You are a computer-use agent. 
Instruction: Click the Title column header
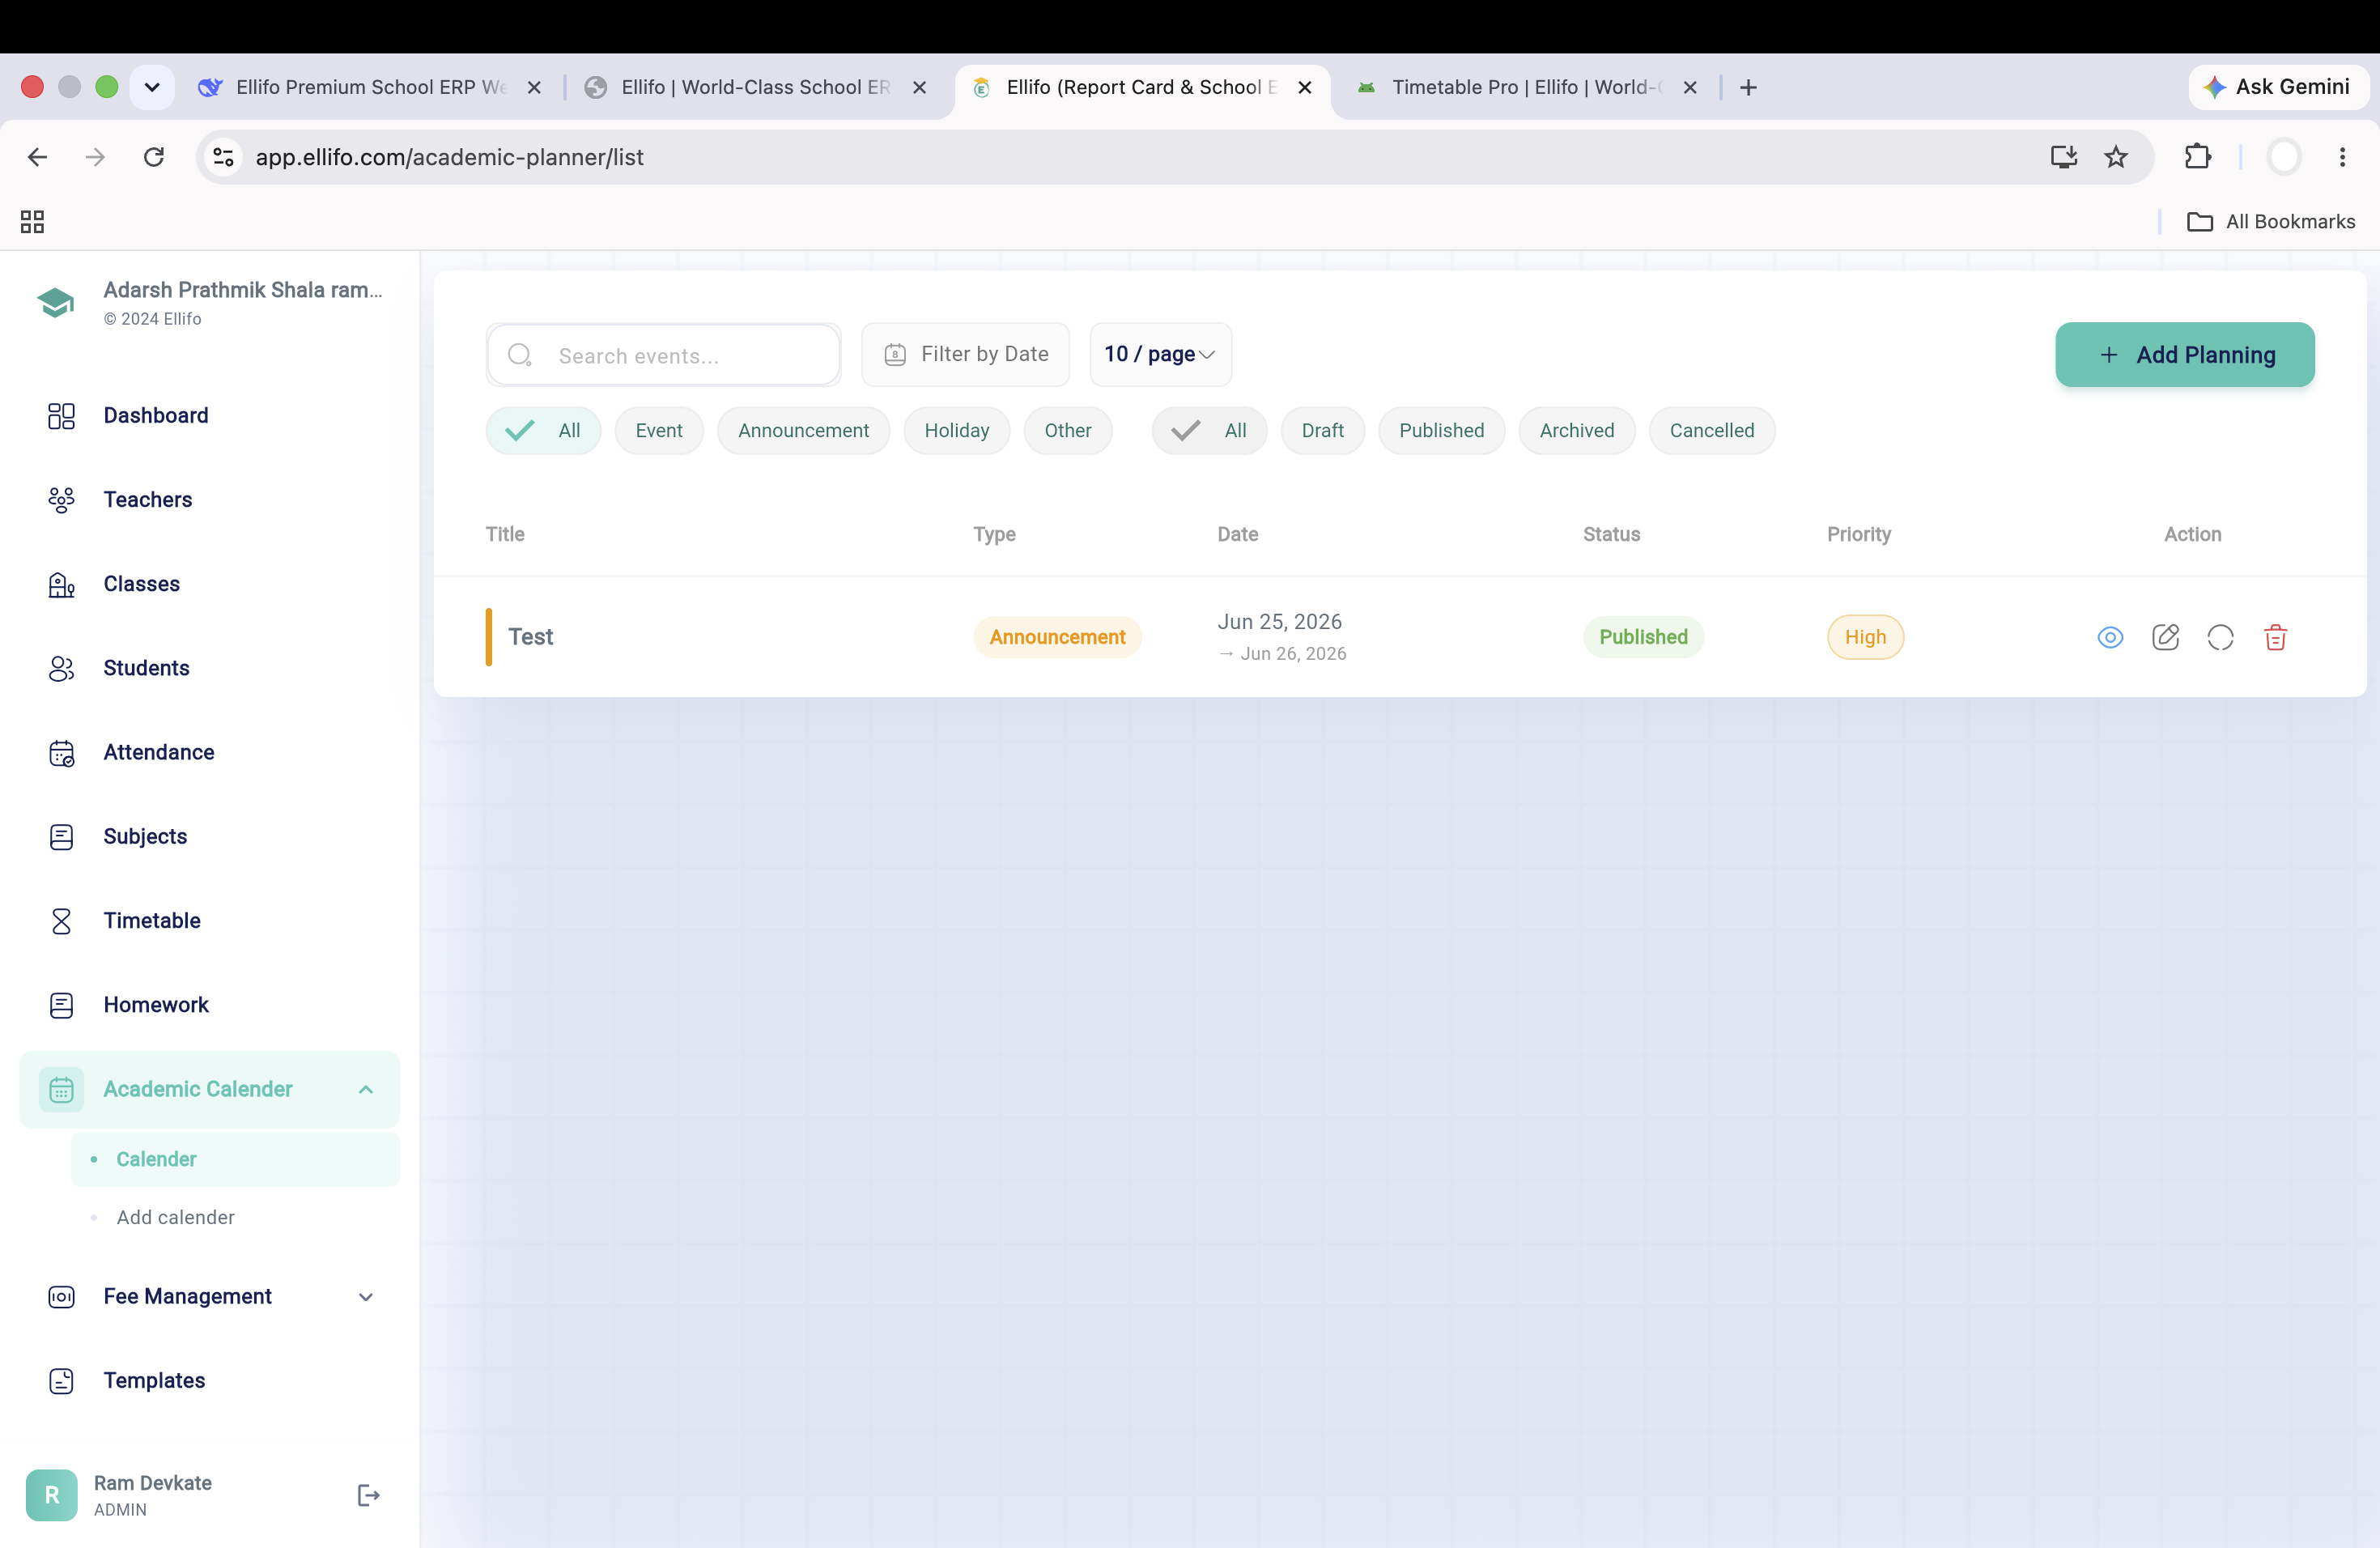(x=505, y=534)
